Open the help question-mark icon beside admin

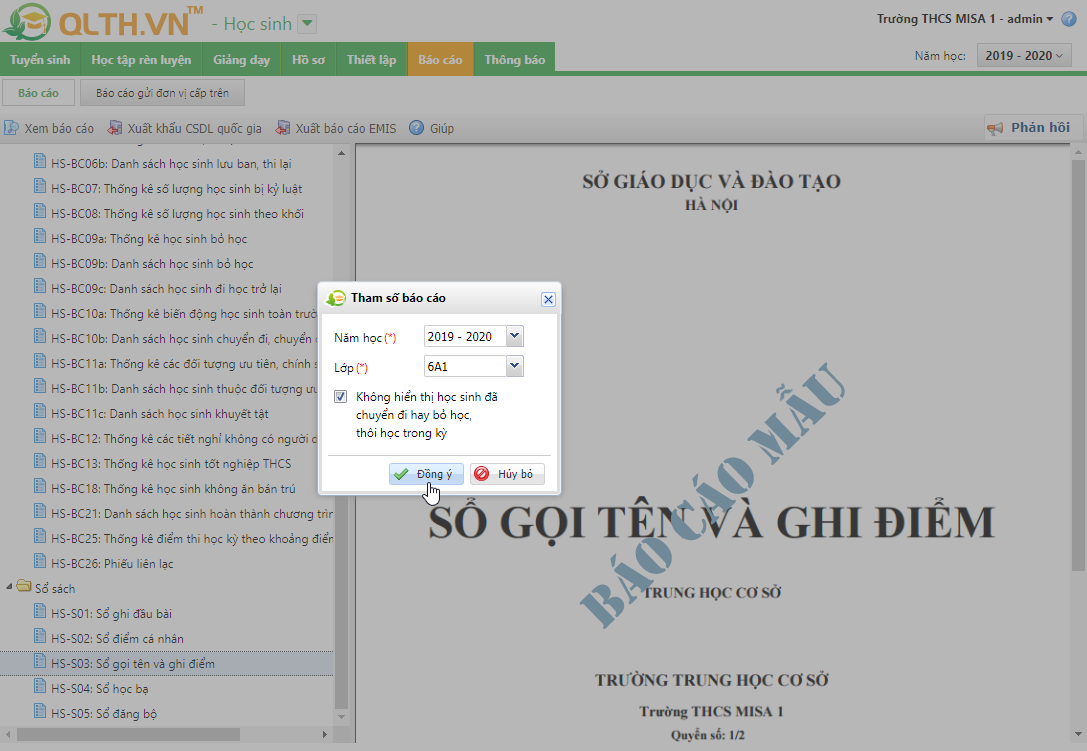pos(1068,19)
